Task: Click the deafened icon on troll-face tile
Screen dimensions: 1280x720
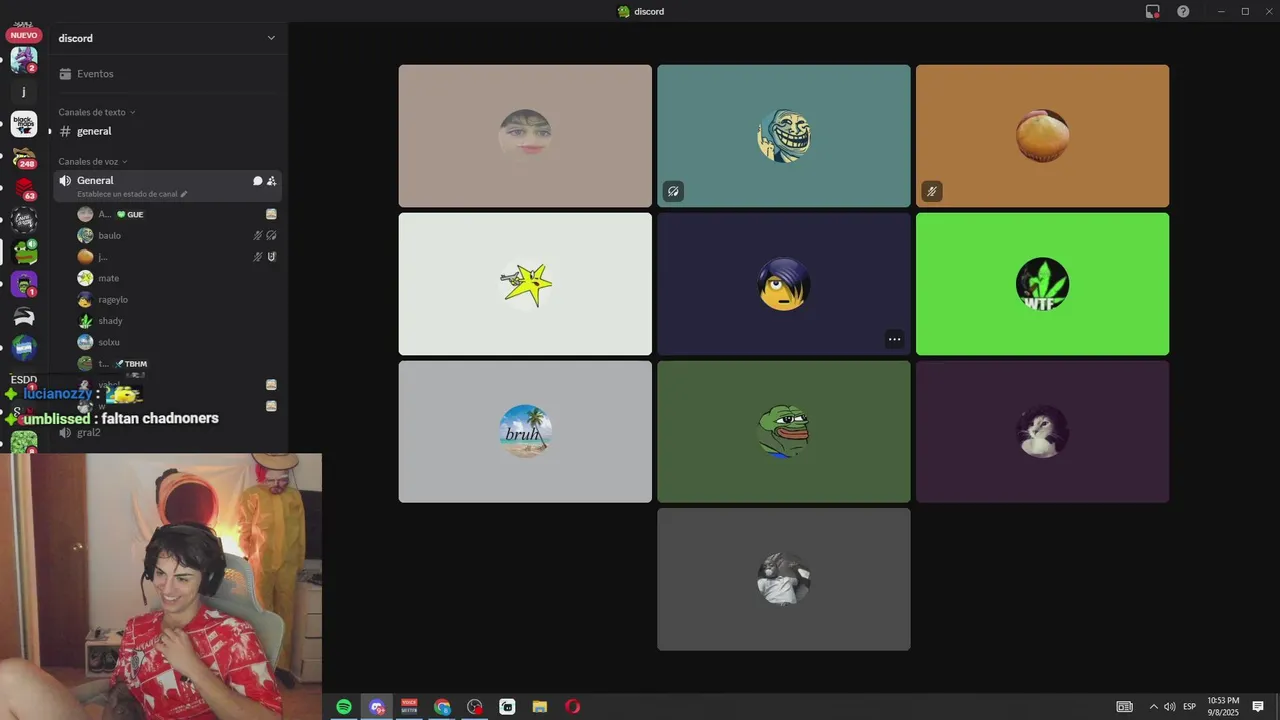Action: pos(674,191)
